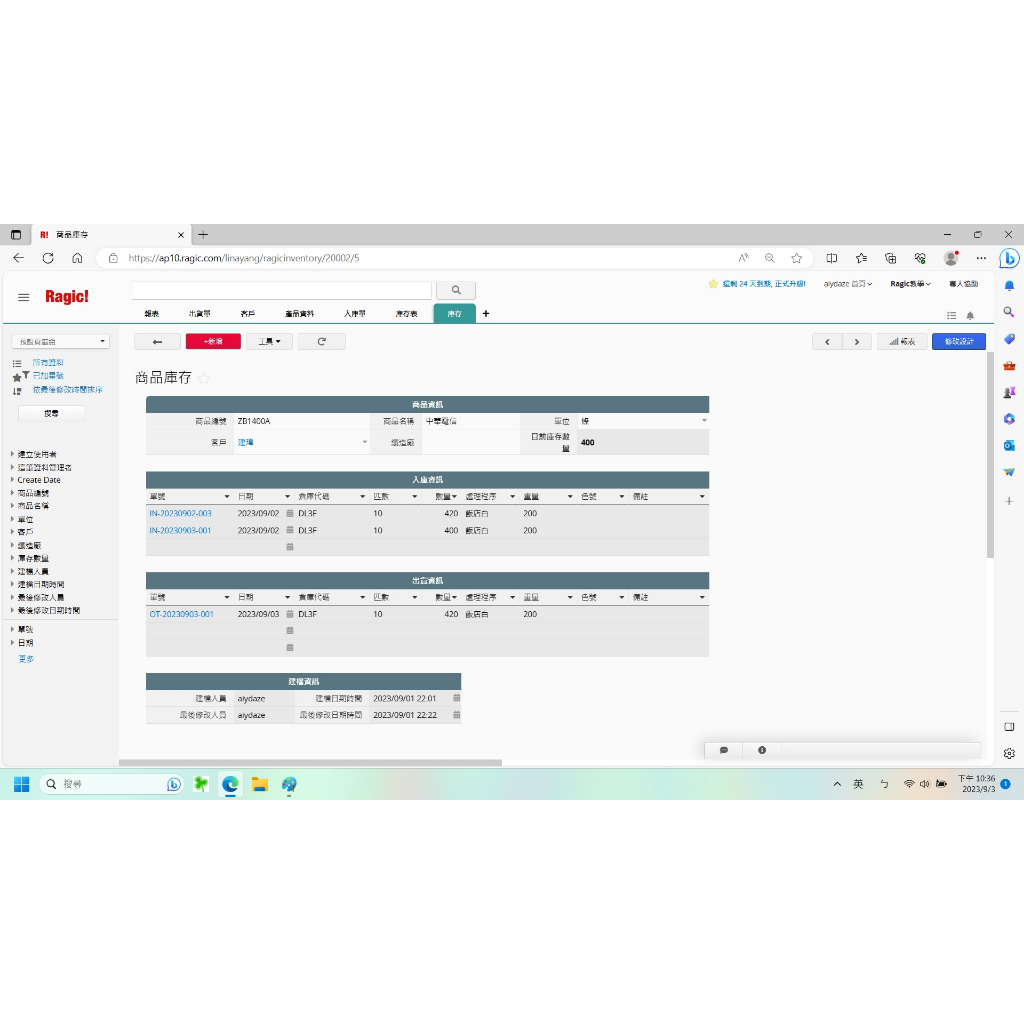The height and width of the screenshot is (1024, 1024).
Task: Go back using the left-arrow toolbar button
Action: tap(157, 342)
